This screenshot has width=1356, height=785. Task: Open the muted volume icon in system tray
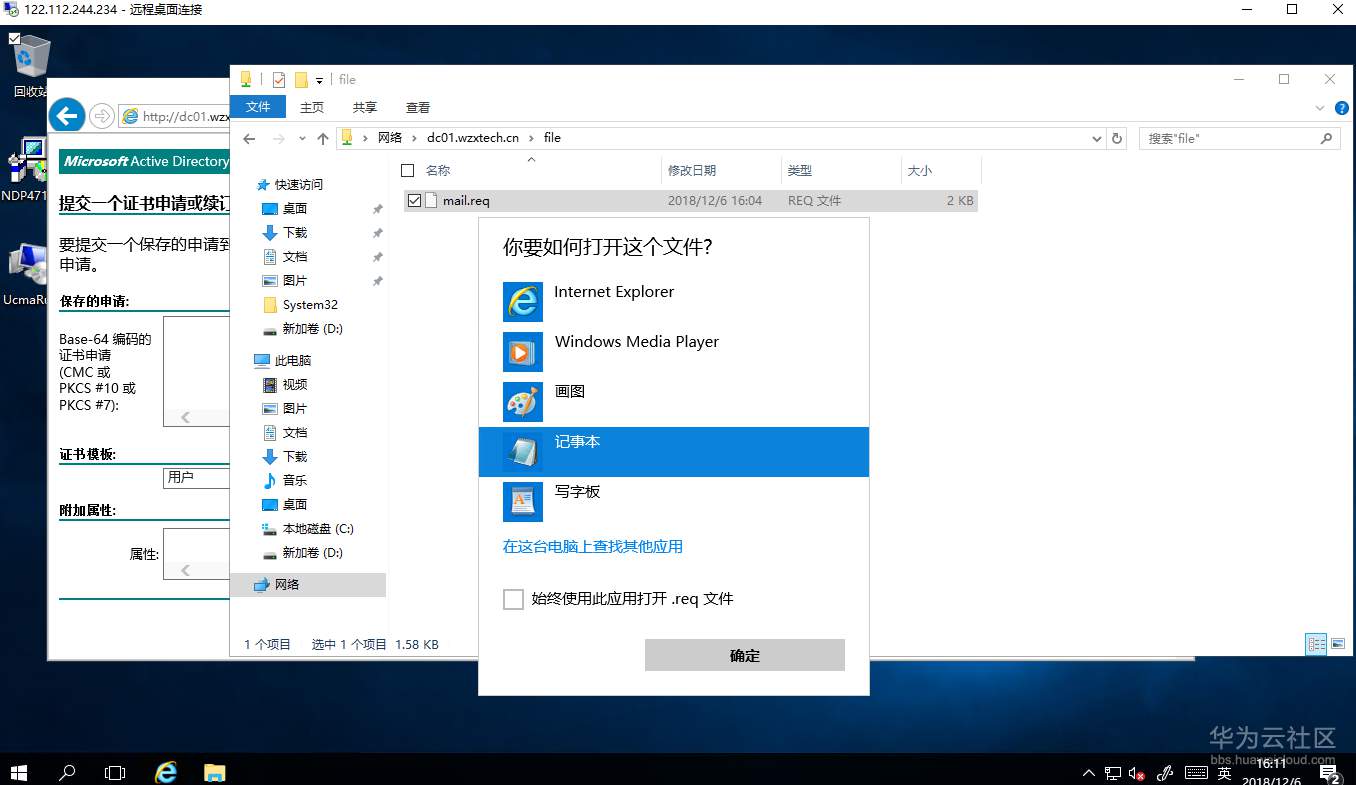click(1136, 772)
